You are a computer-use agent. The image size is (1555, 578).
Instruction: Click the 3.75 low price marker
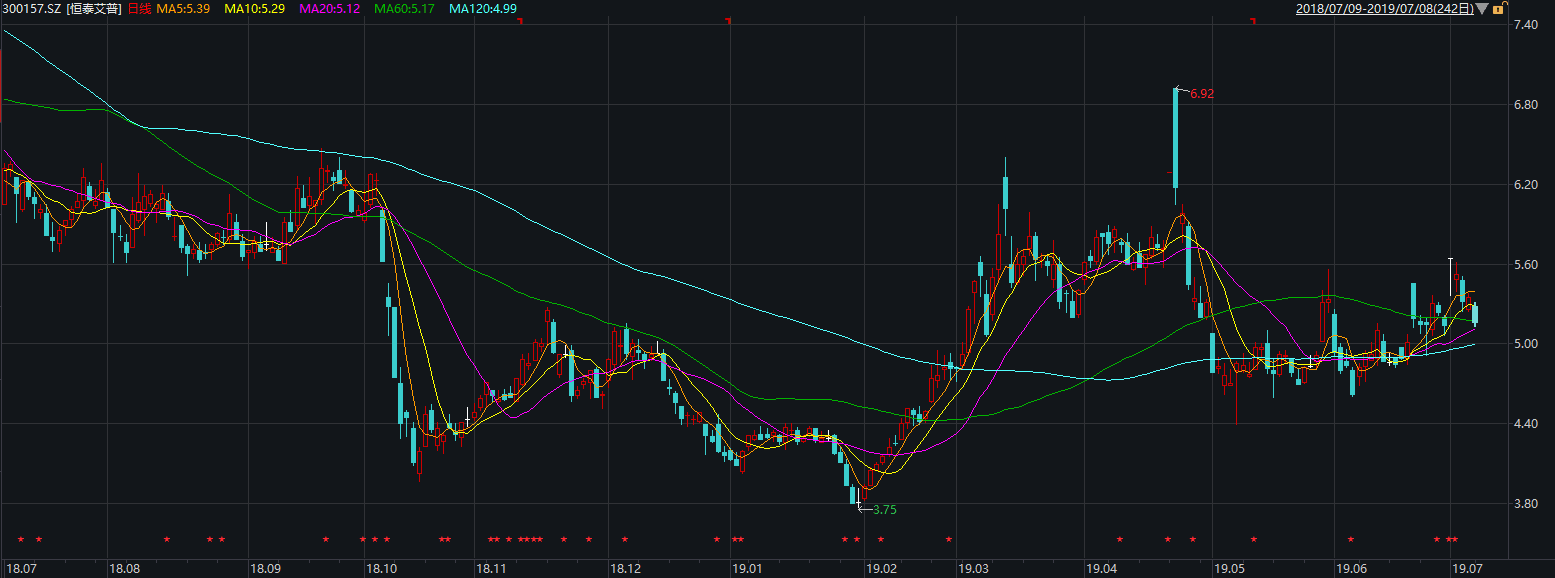[x=883, y=510]
